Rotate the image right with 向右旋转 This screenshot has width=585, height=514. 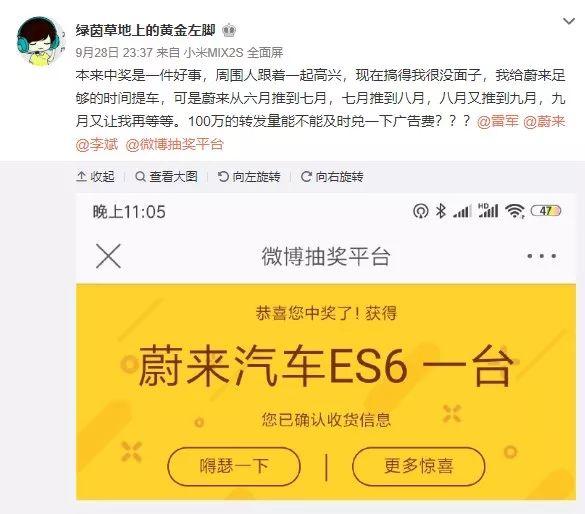pos(332,176)
